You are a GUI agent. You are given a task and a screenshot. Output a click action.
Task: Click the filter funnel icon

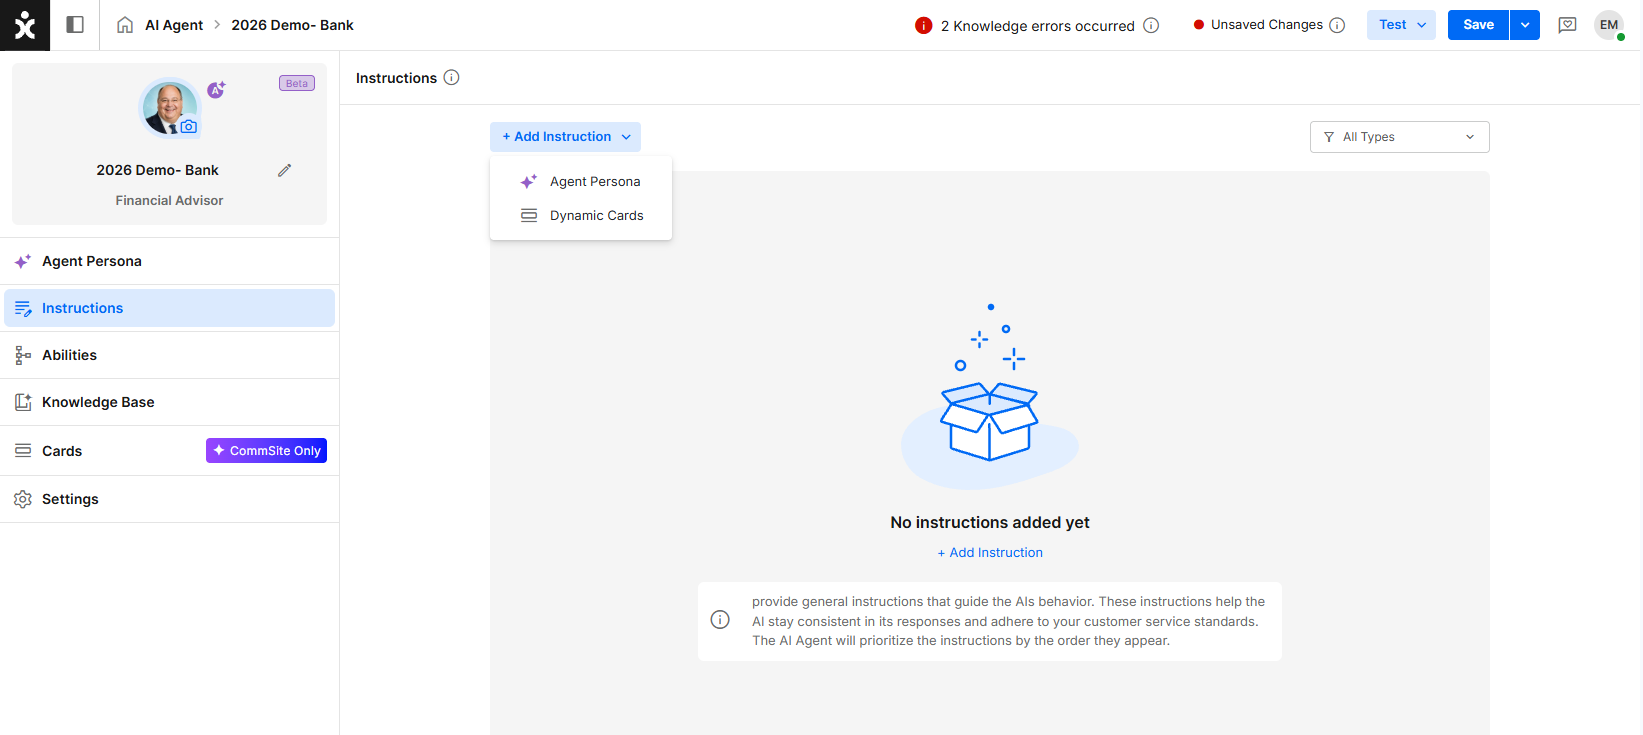click(1329, 137)
